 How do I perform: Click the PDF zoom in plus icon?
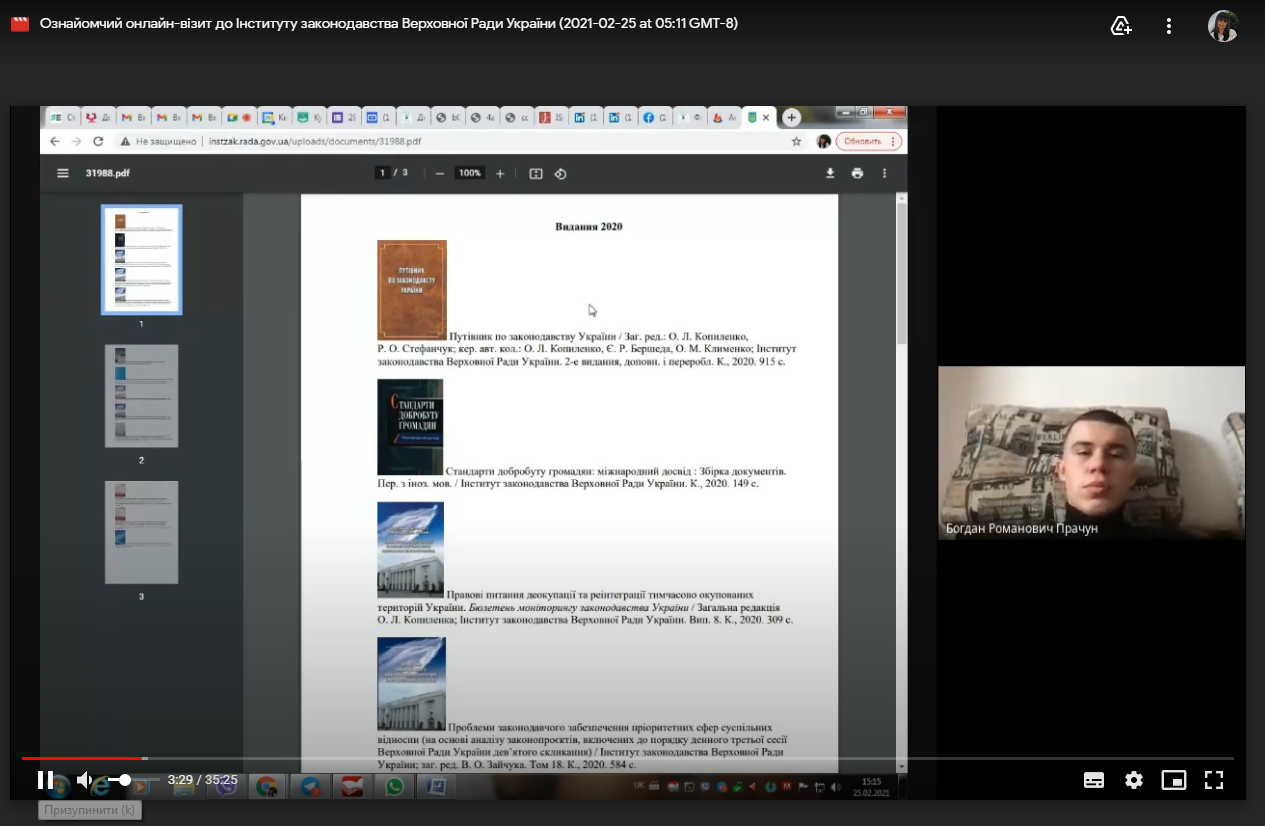point(500,173)
